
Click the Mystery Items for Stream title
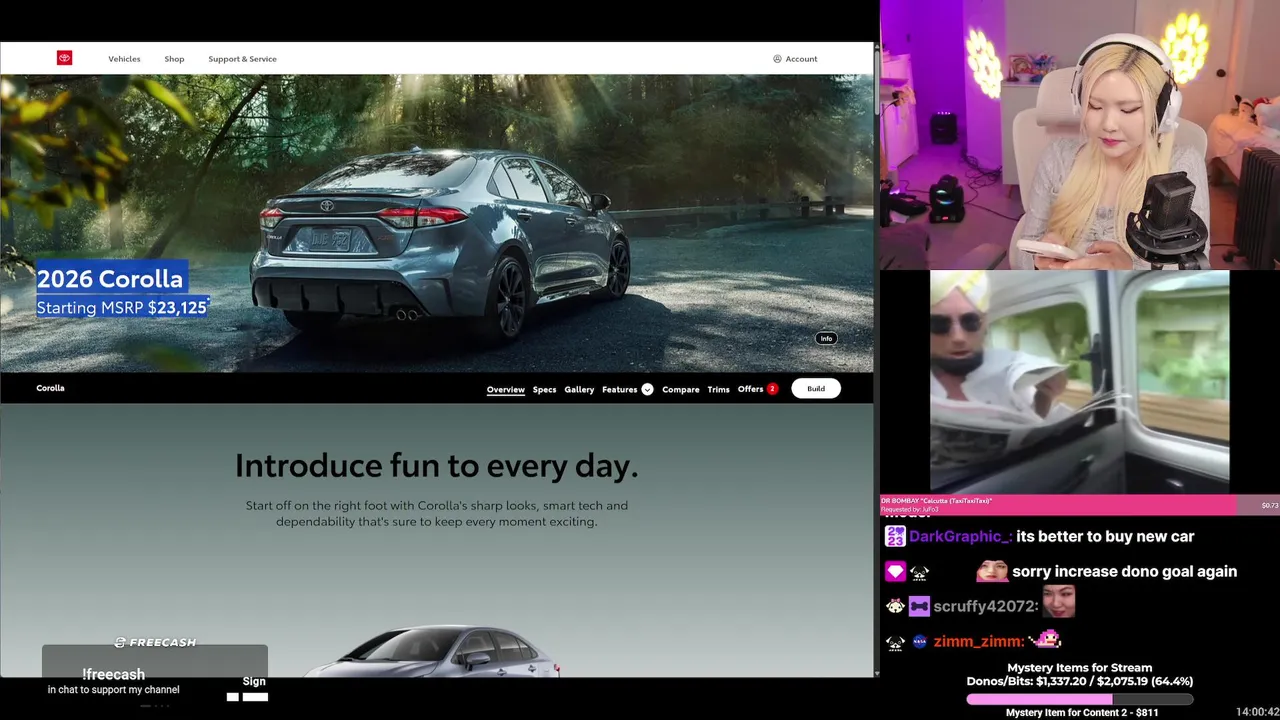[x=1079, y=667]
